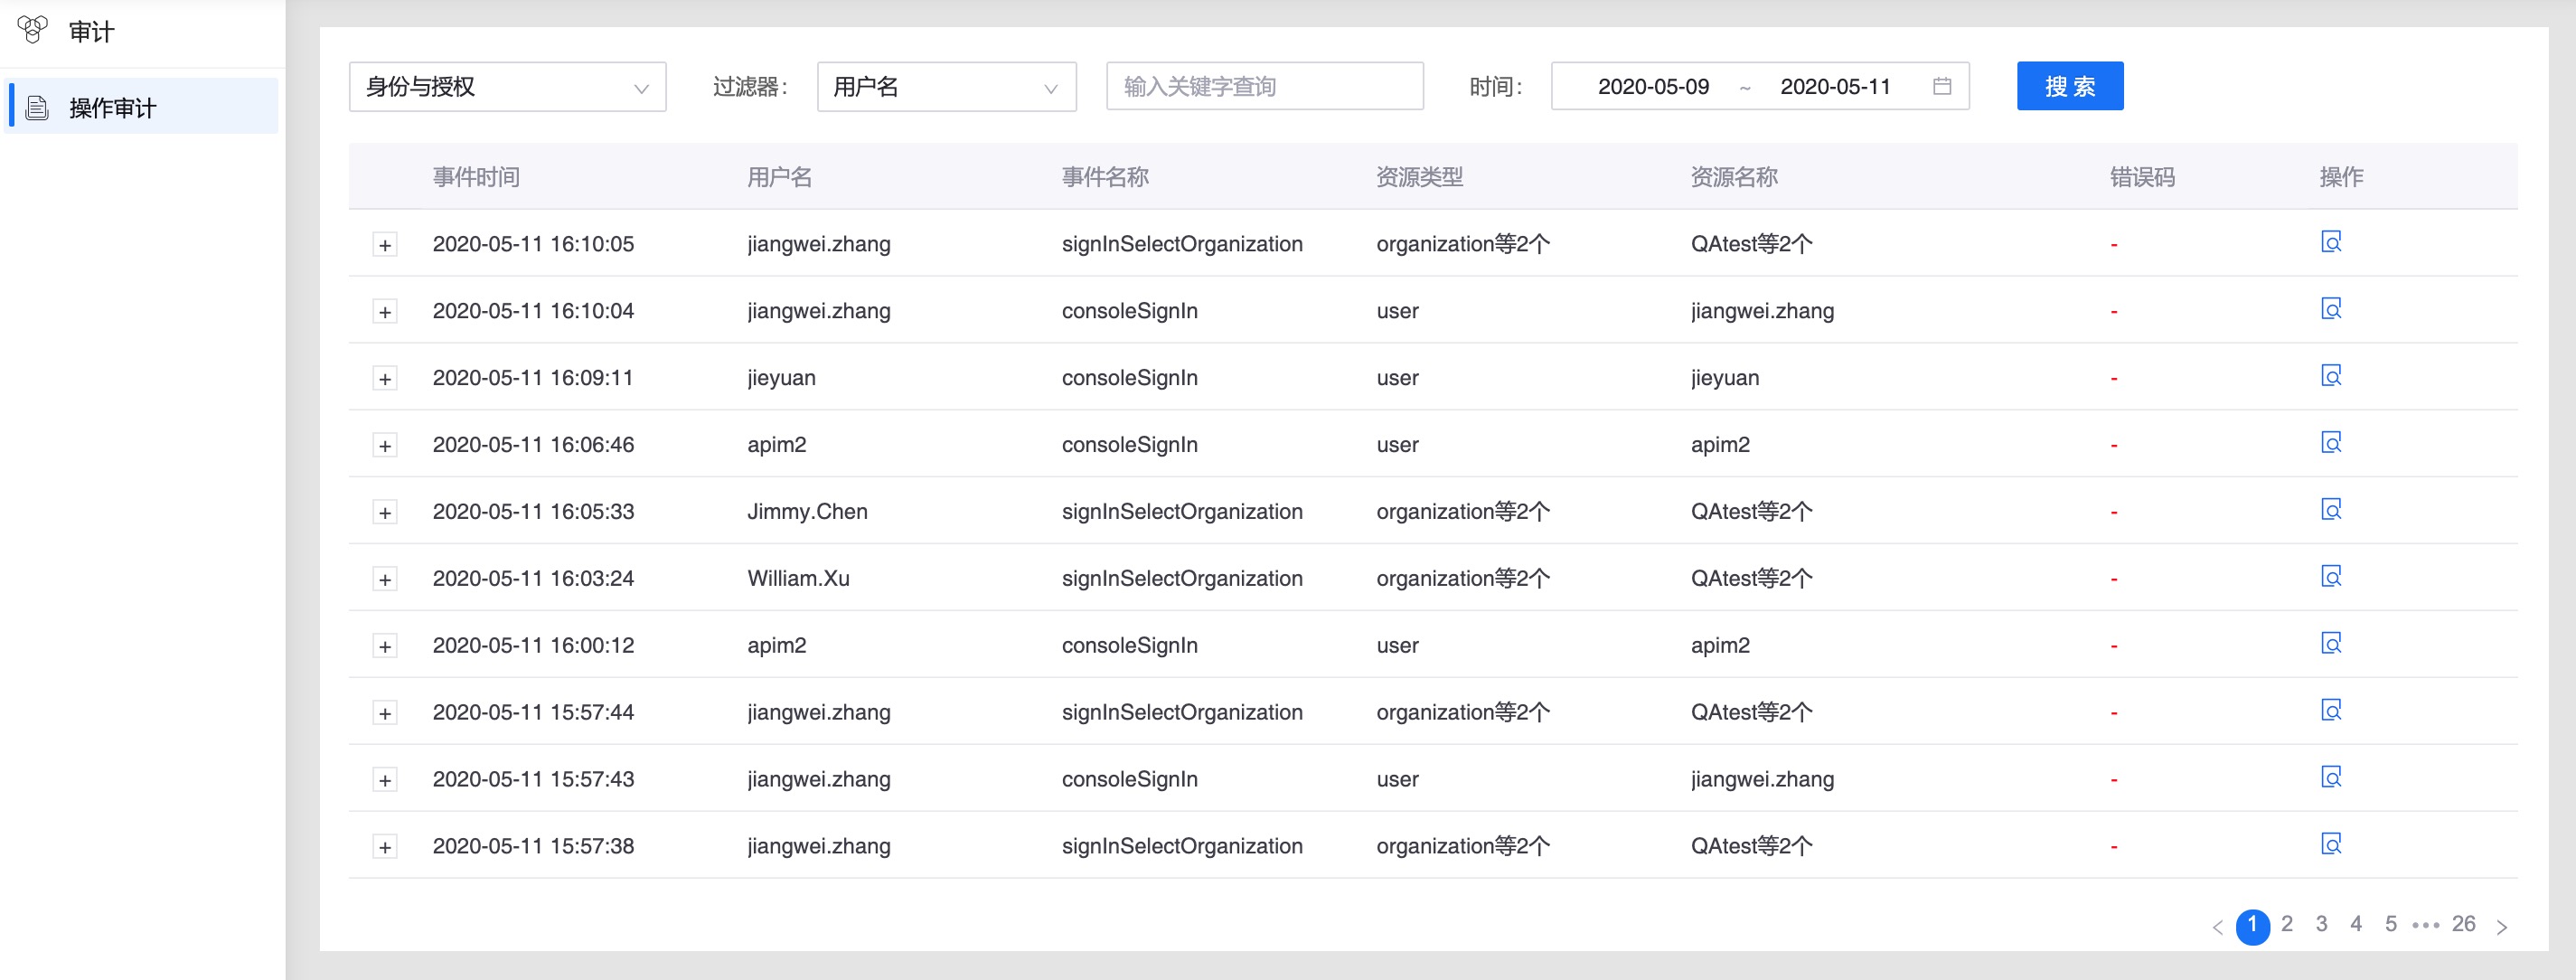Image resolution: width=2576 pixels, height=980 pixels.
Task: Jump to last page 26
Action: (x=2463, y=924)
